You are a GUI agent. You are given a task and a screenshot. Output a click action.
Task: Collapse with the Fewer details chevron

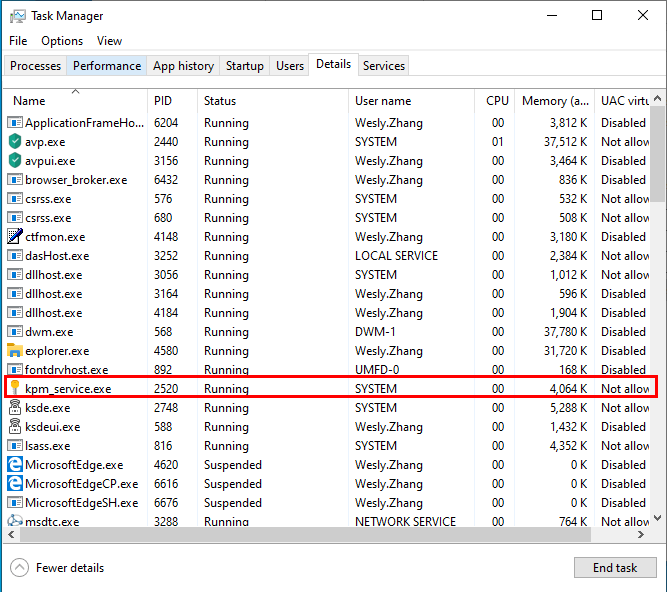[20, 568]
